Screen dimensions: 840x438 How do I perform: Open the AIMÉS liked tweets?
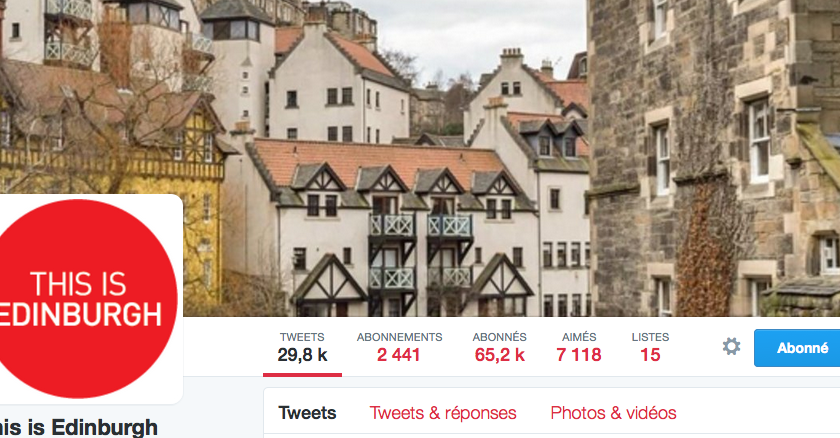(579, 337)
